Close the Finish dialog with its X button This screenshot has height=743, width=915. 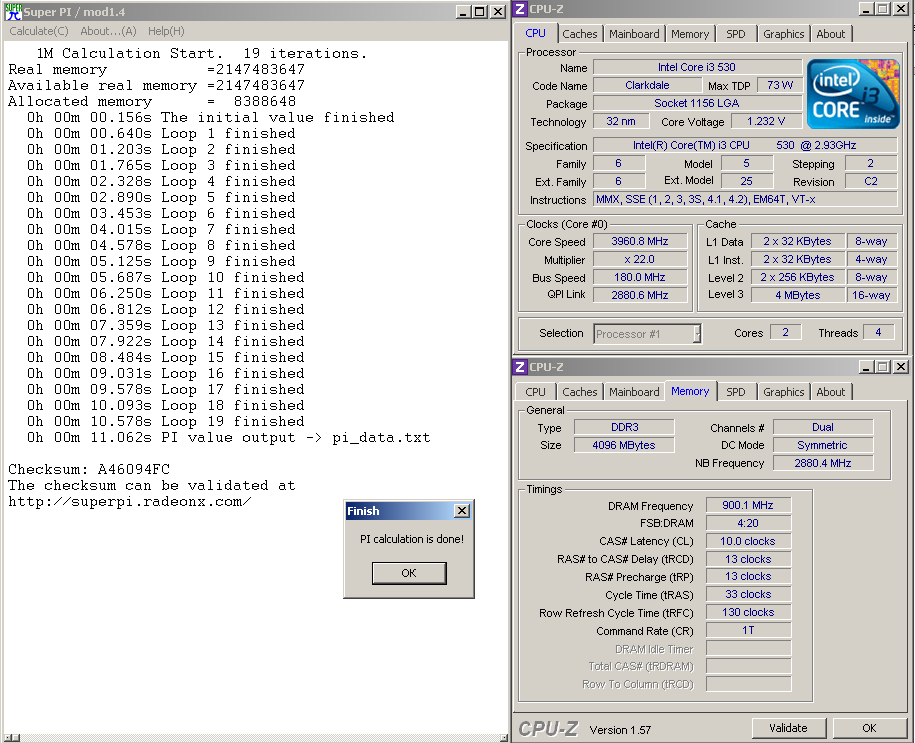tap(462, 511)
